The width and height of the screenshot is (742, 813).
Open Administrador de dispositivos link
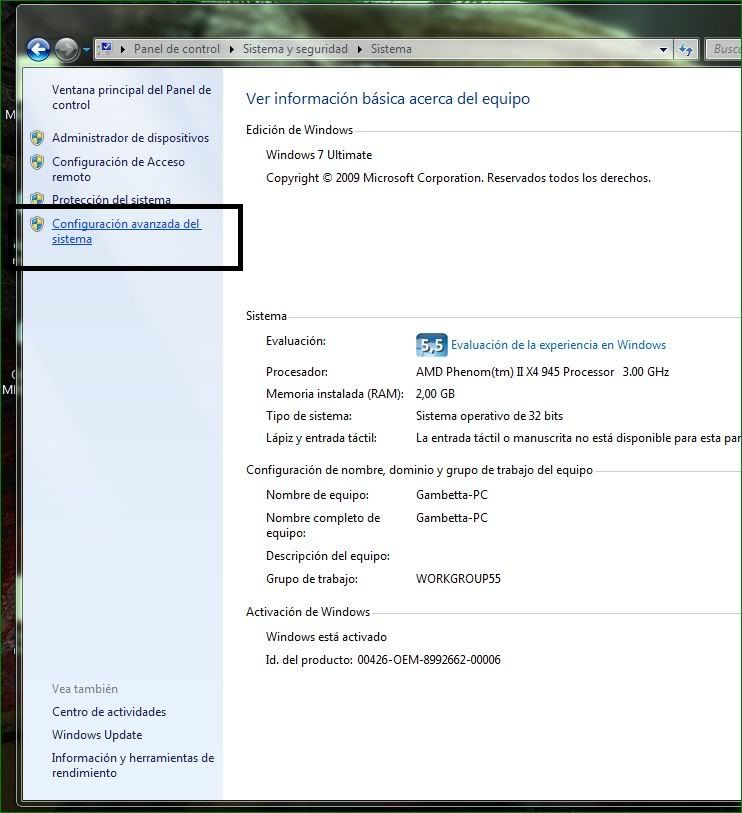(130, 138)
